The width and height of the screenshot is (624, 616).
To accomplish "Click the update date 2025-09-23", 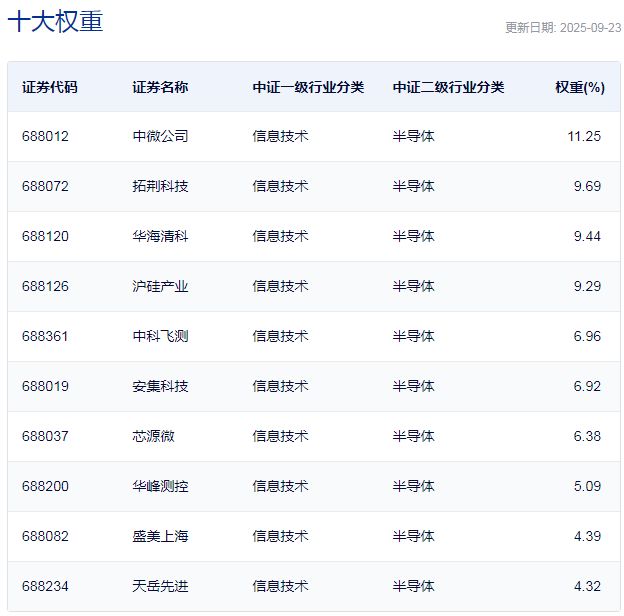I will [x=591, y=27].
